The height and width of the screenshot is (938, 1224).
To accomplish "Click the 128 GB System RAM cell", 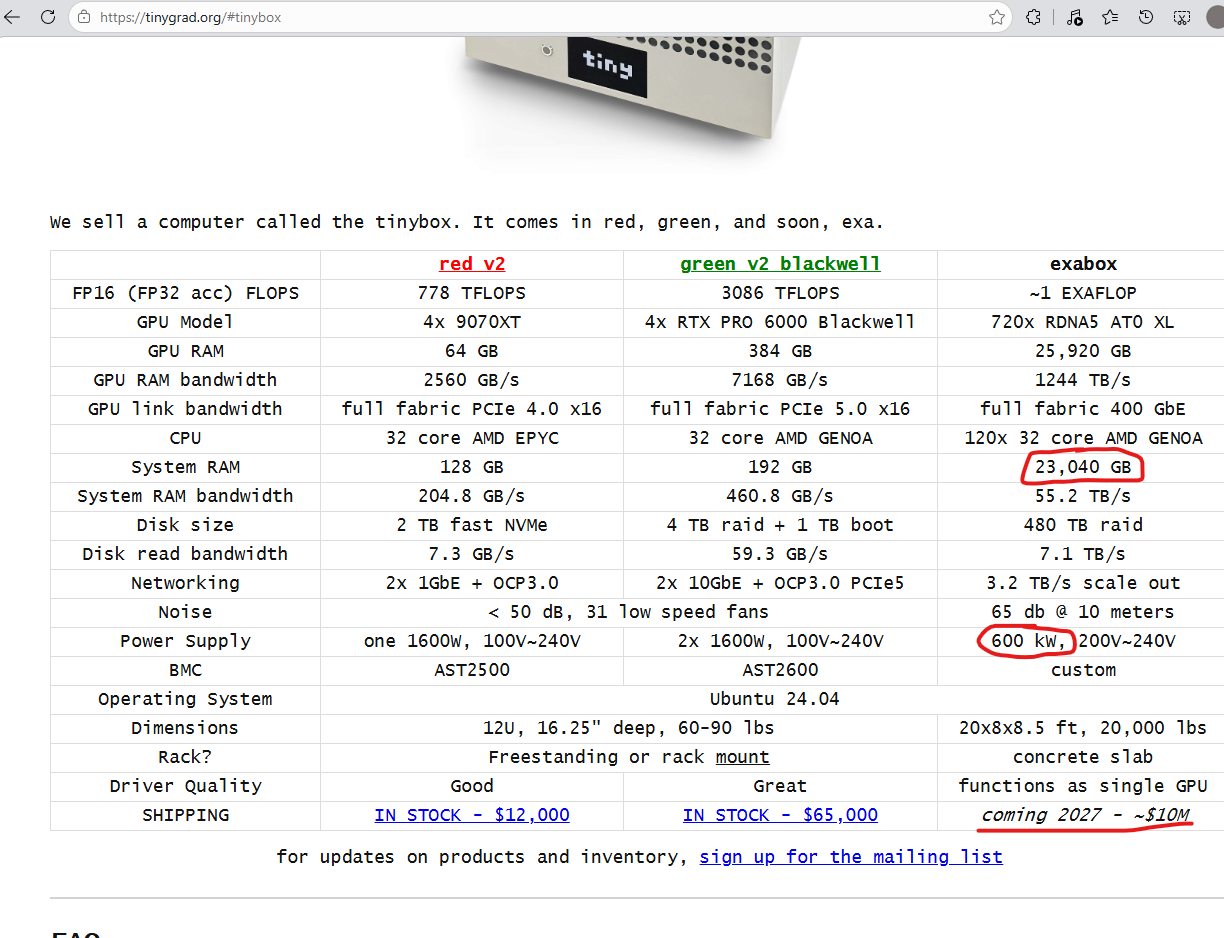I will coord(472,467).
